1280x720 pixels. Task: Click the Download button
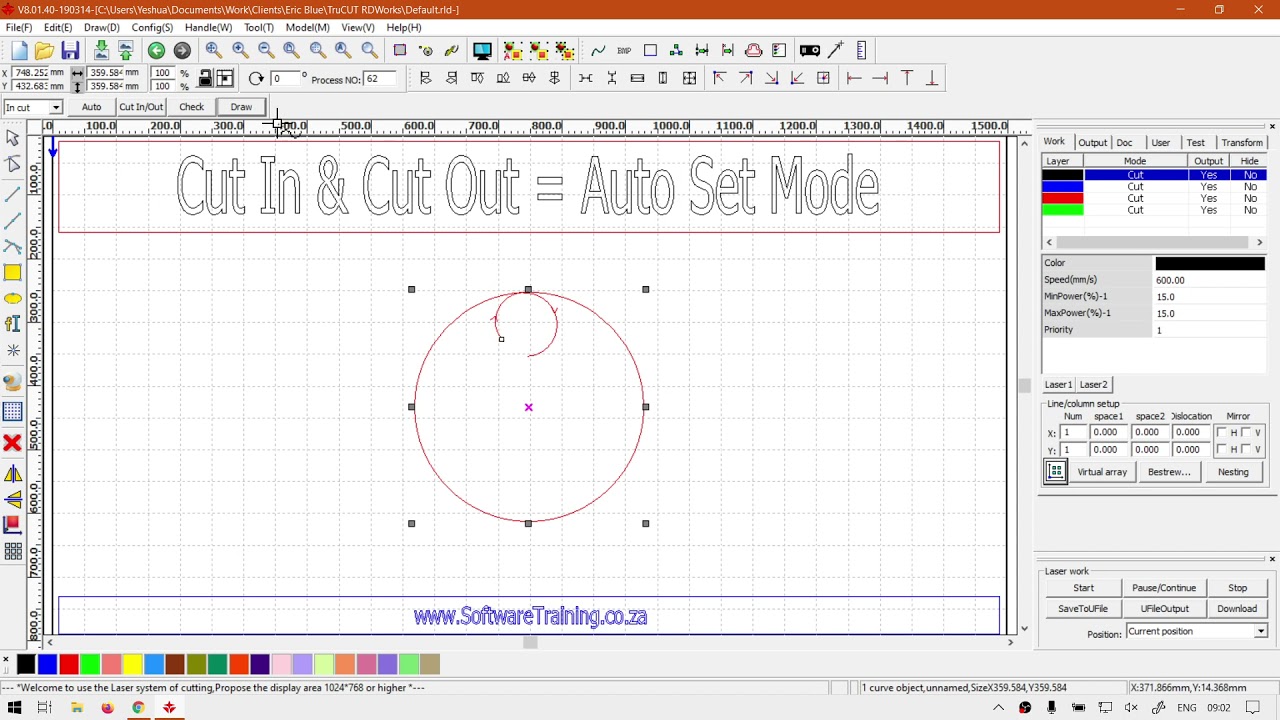point(1237,609)
